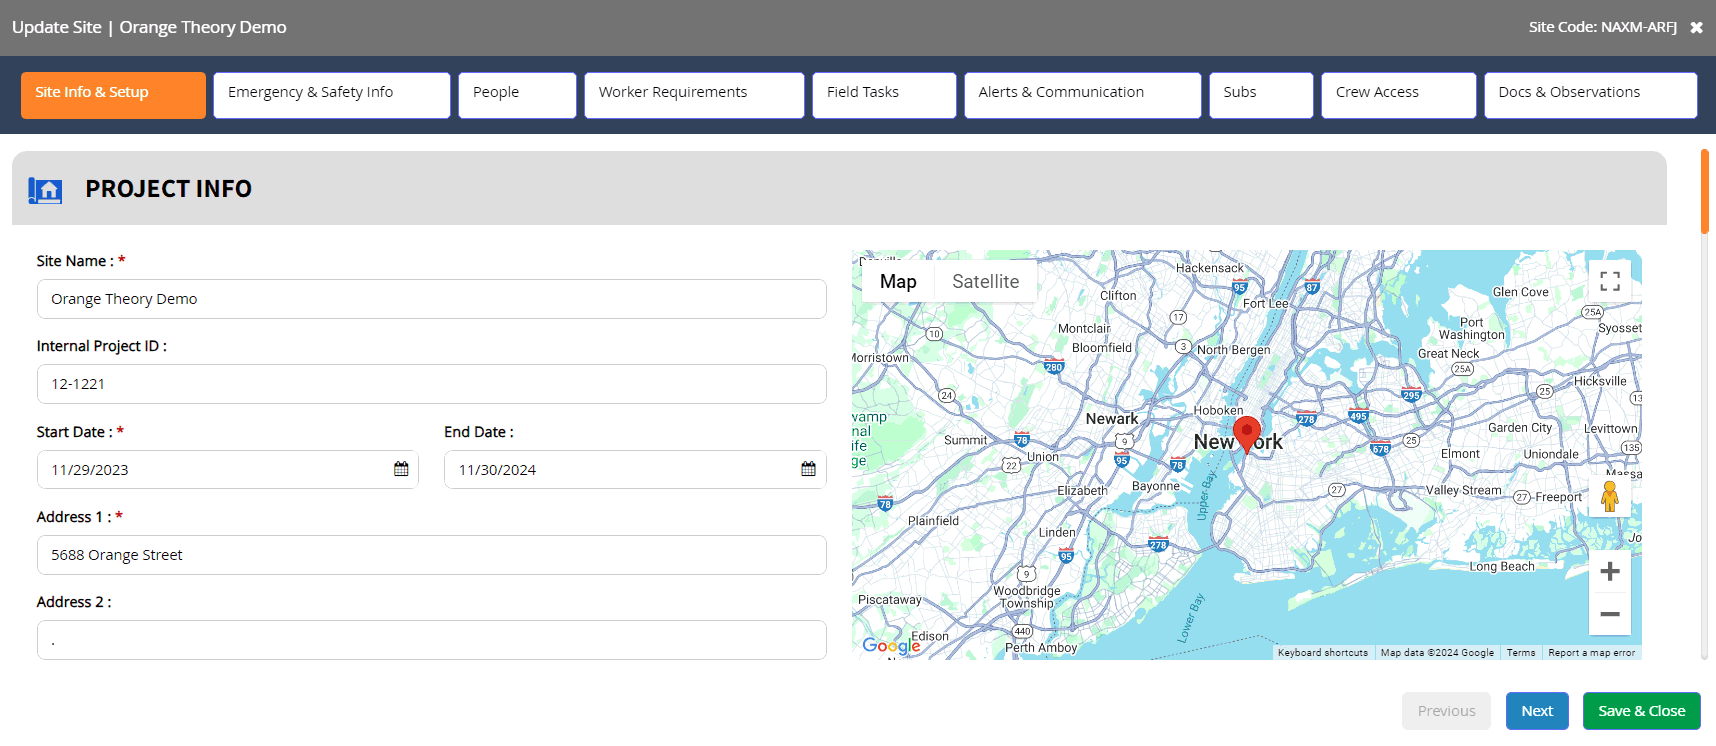Click Hackensack label on the map

(1210, 268)
